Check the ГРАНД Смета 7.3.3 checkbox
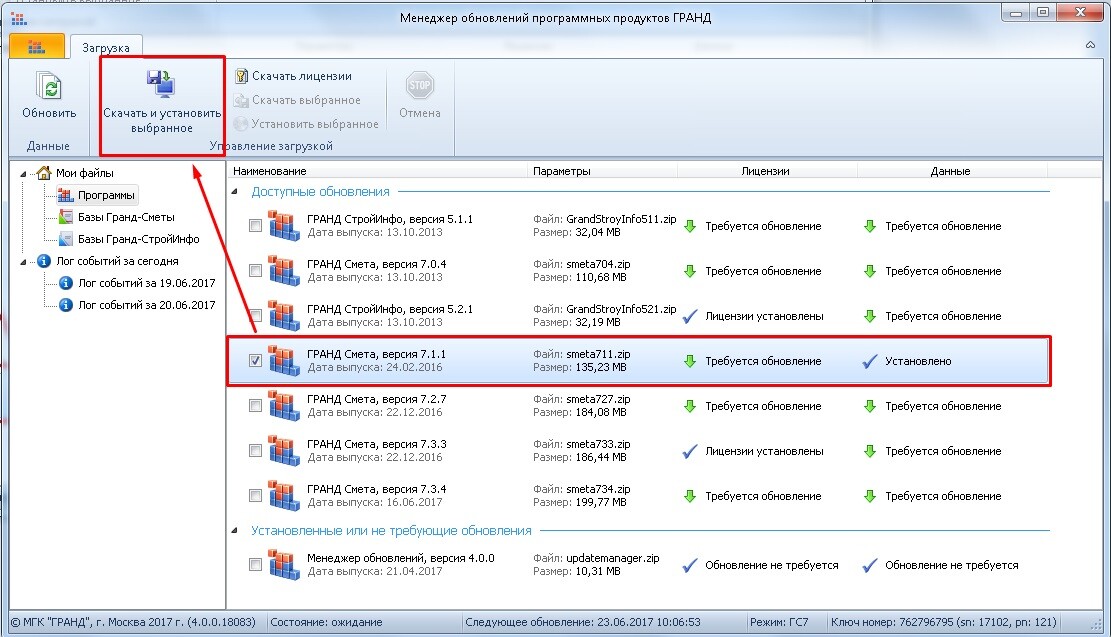This screenshot has width=1111, height=637. [255, 450]
